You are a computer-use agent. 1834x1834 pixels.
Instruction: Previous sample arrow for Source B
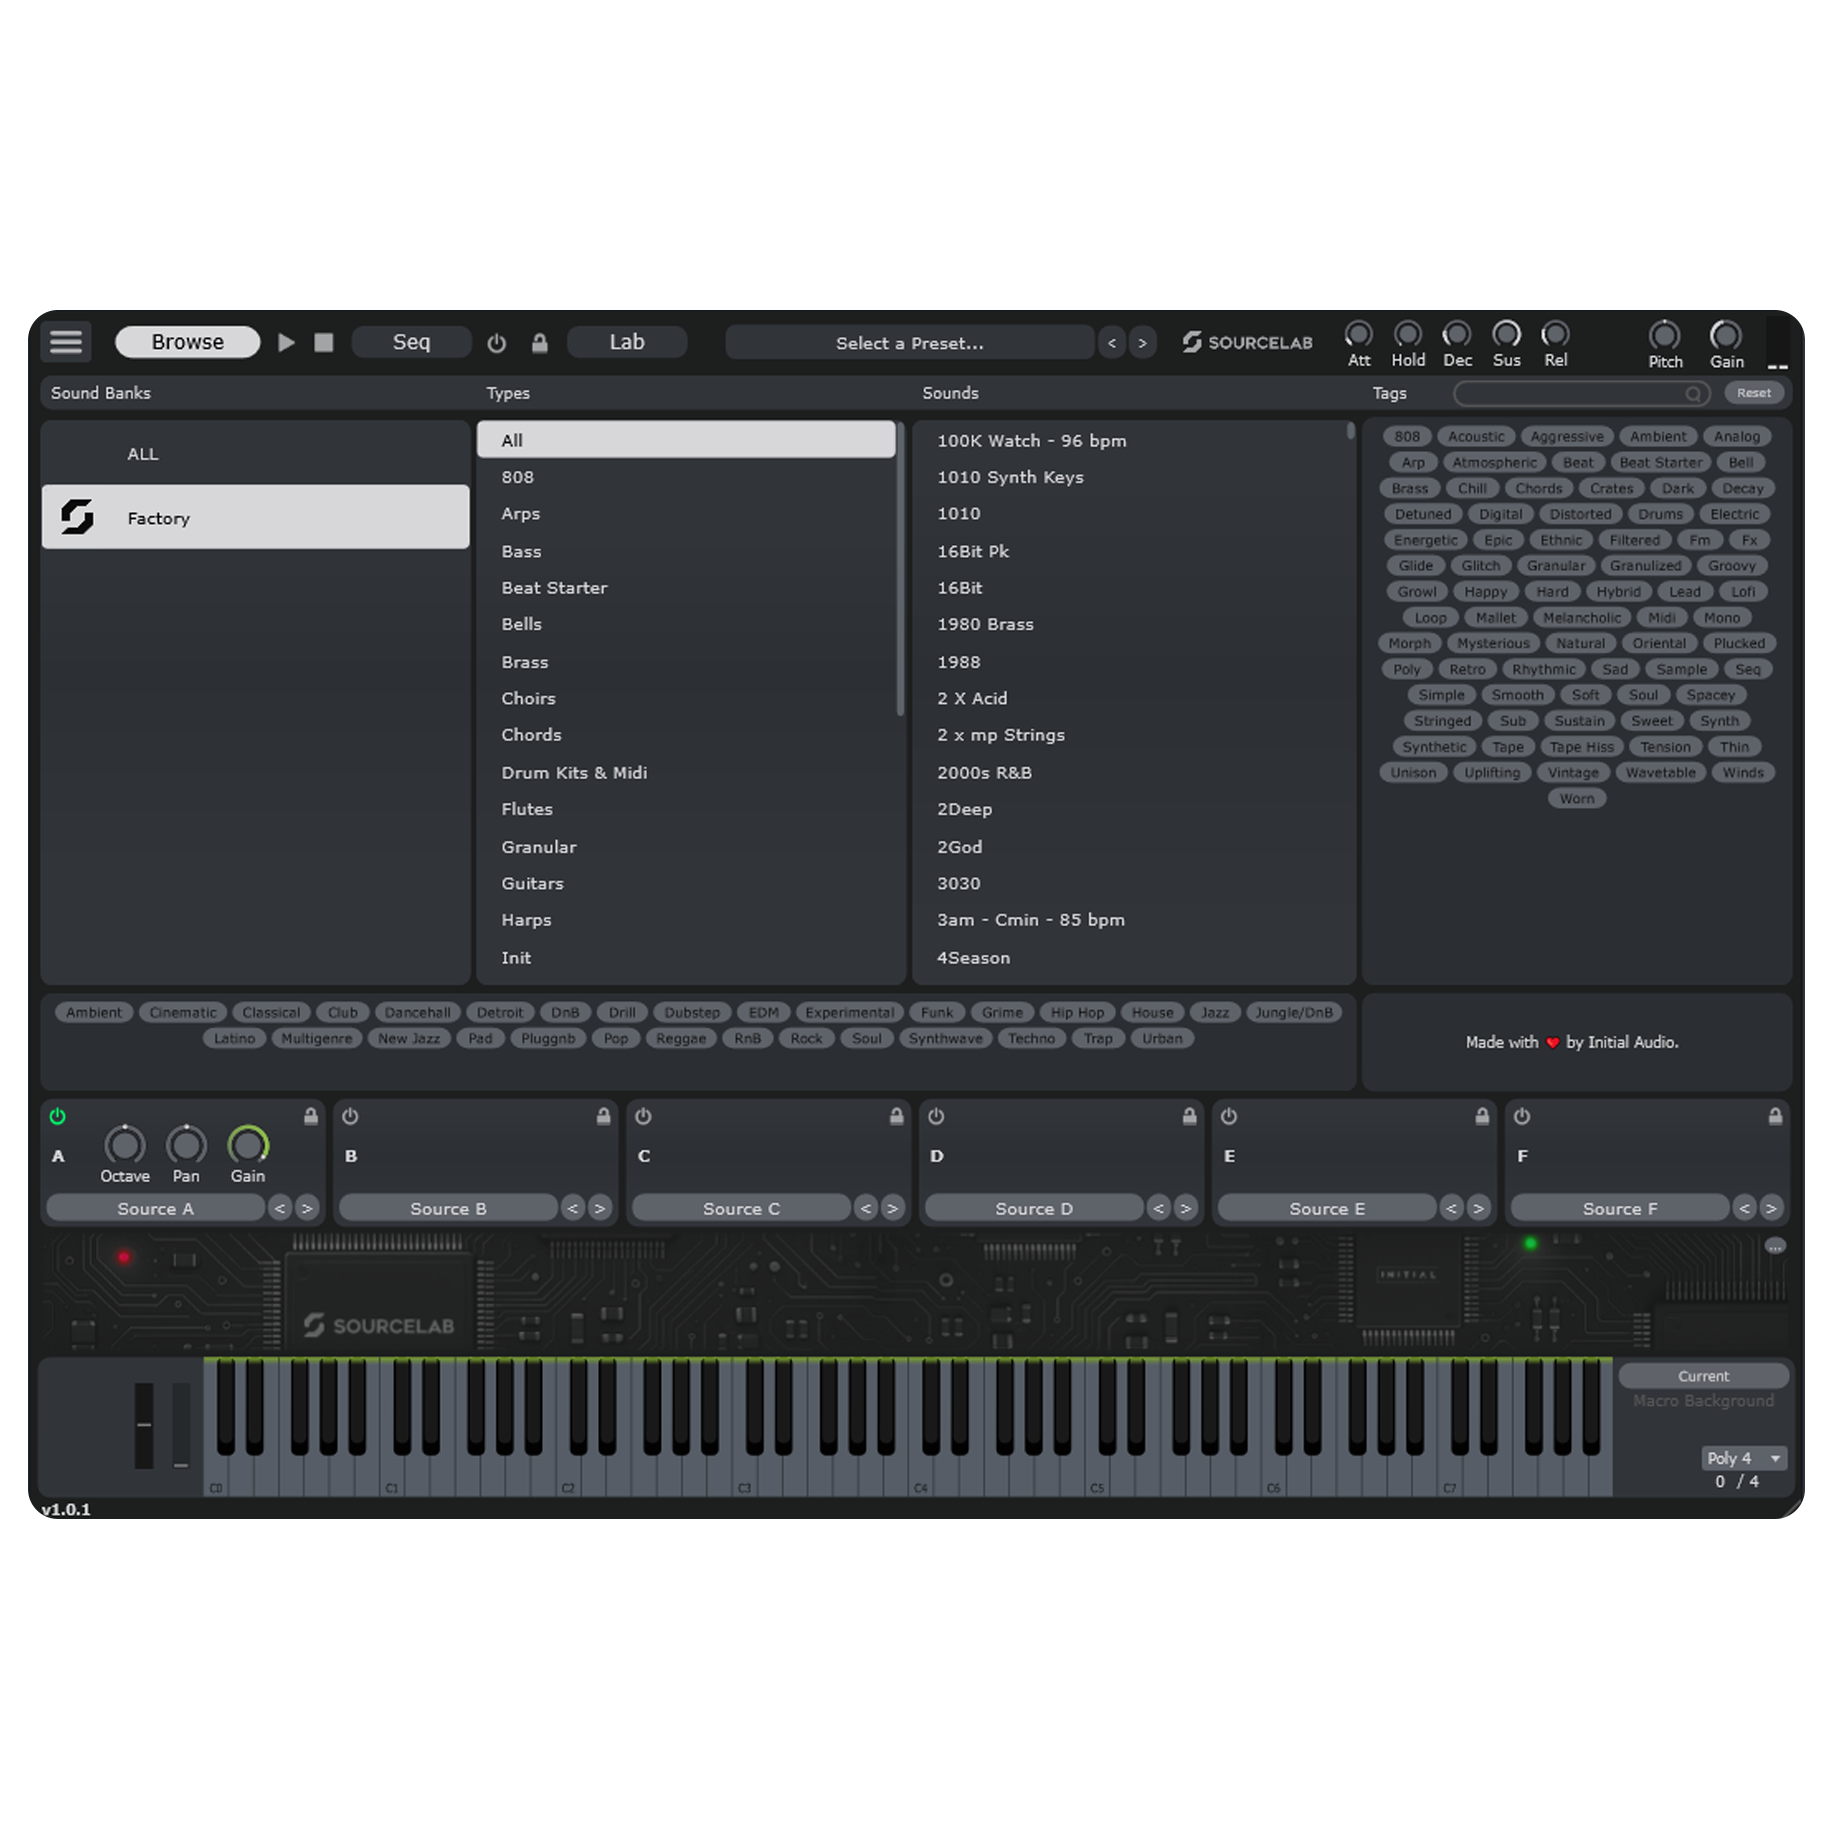tap(573, 1208)
